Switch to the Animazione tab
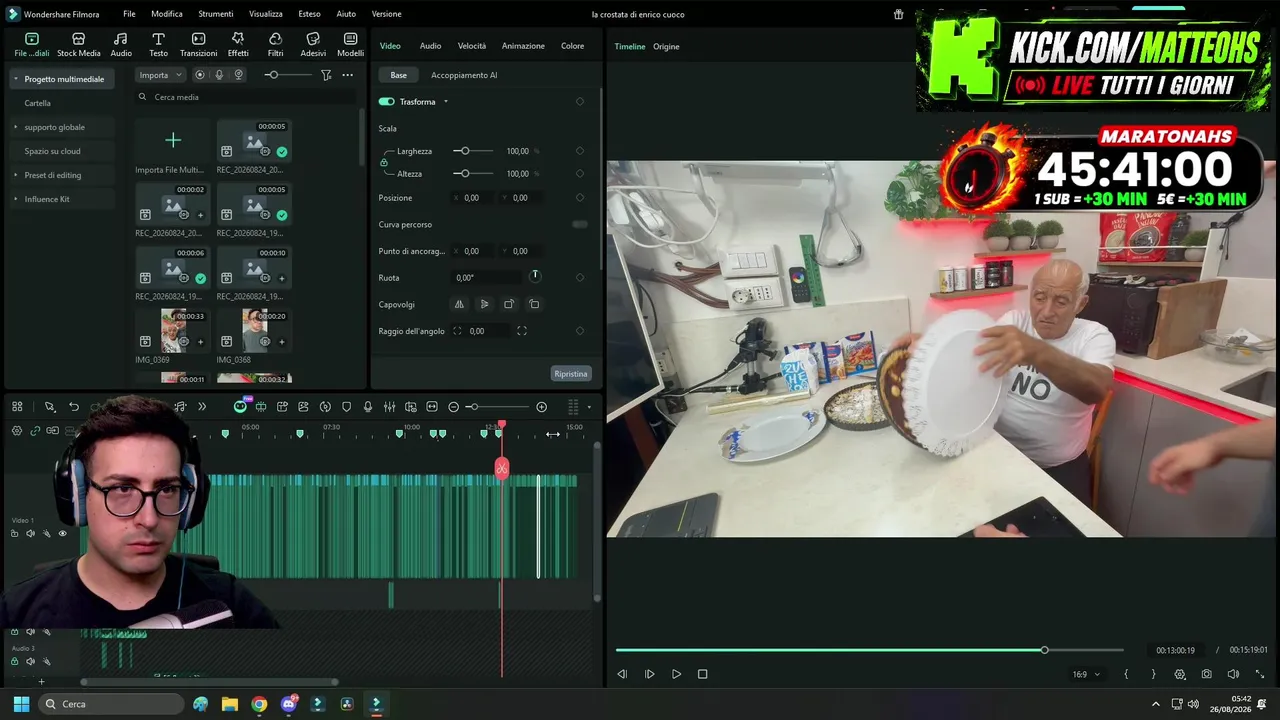Image resolution: width=1280 pixels, height=720 pixels. (x=523, y=46)
